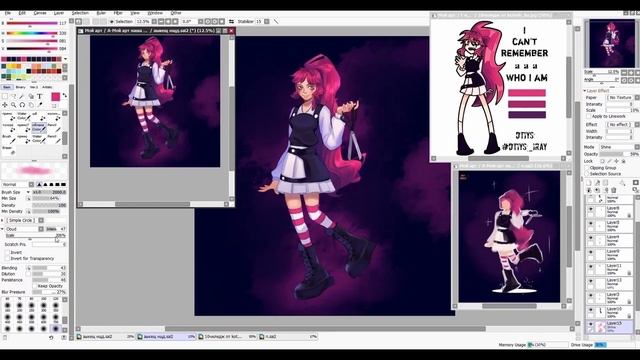
Task: Select the magic wand tool
Action: [x=22, y=96]
